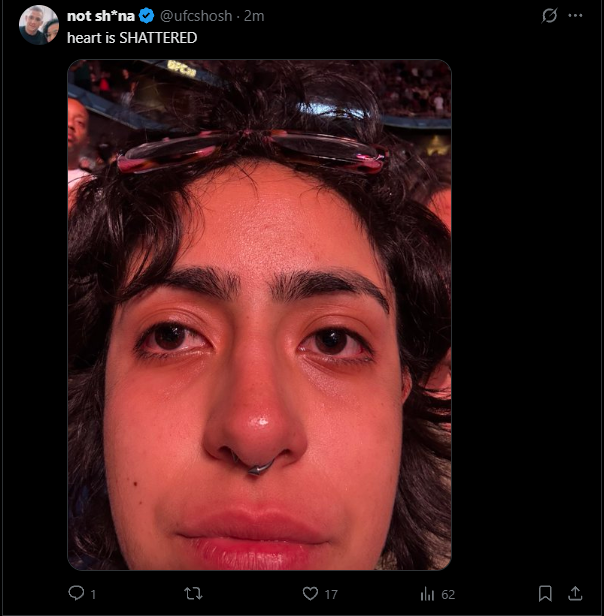Click the blue verified badge
The width and height of the screenshot is (604, 616).
coord(147,16)
